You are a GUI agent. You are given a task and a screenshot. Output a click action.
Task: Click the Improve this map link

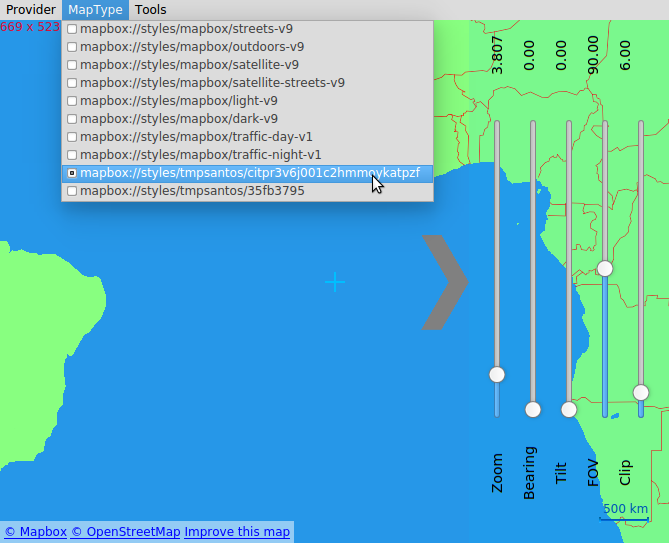click(237, 532)
